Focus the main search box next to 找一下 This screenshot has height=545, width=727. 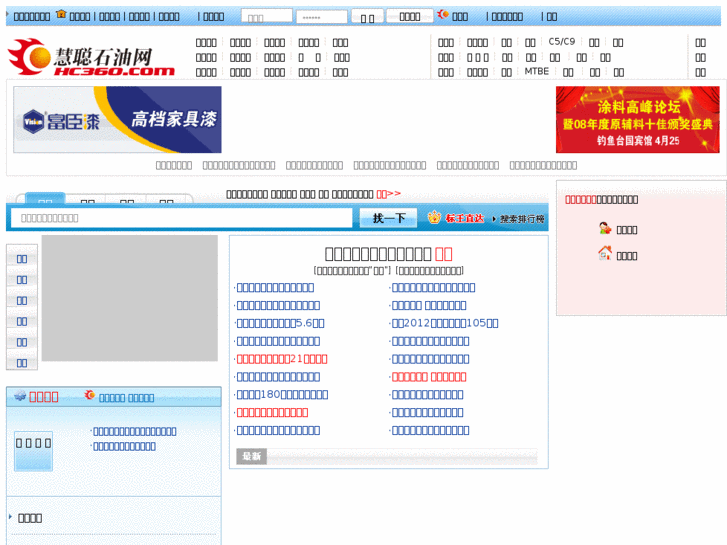(181, 218)
